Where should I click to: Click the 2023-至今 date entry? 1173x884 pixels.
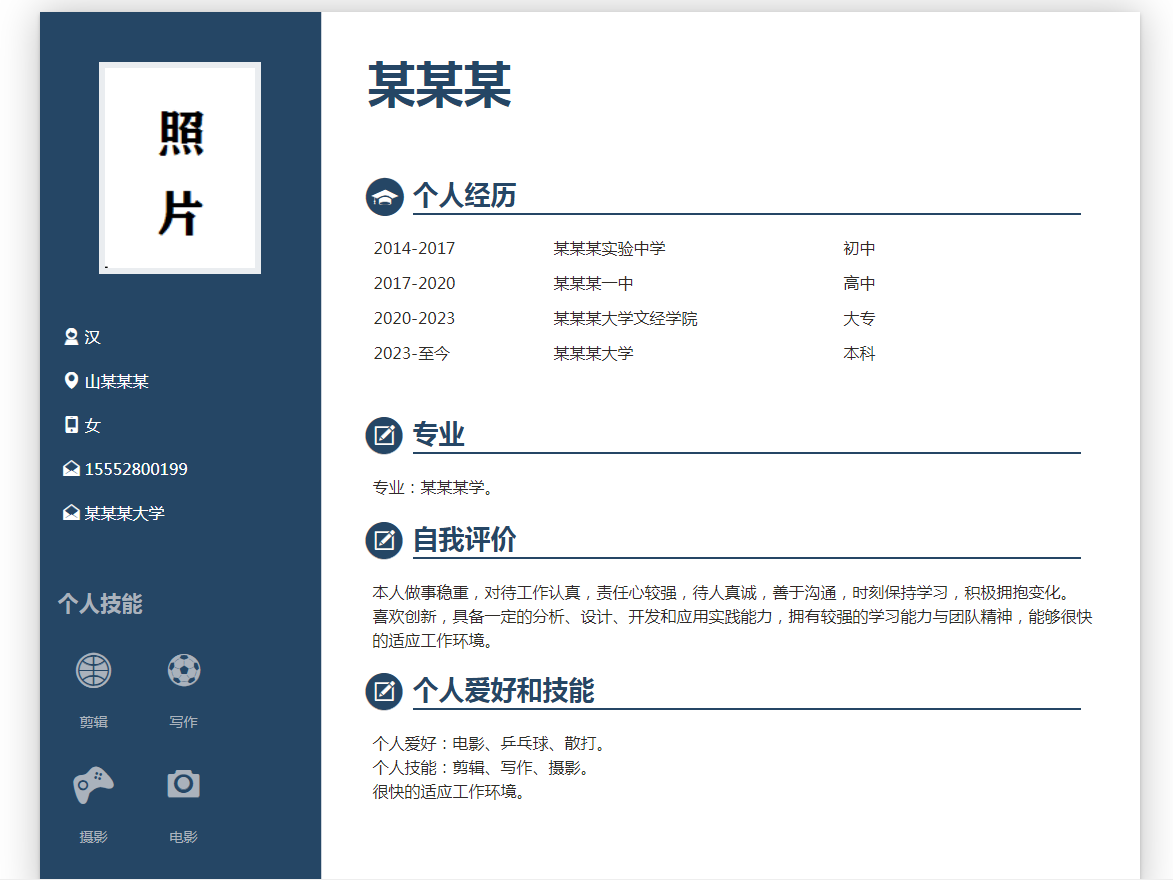412,354
